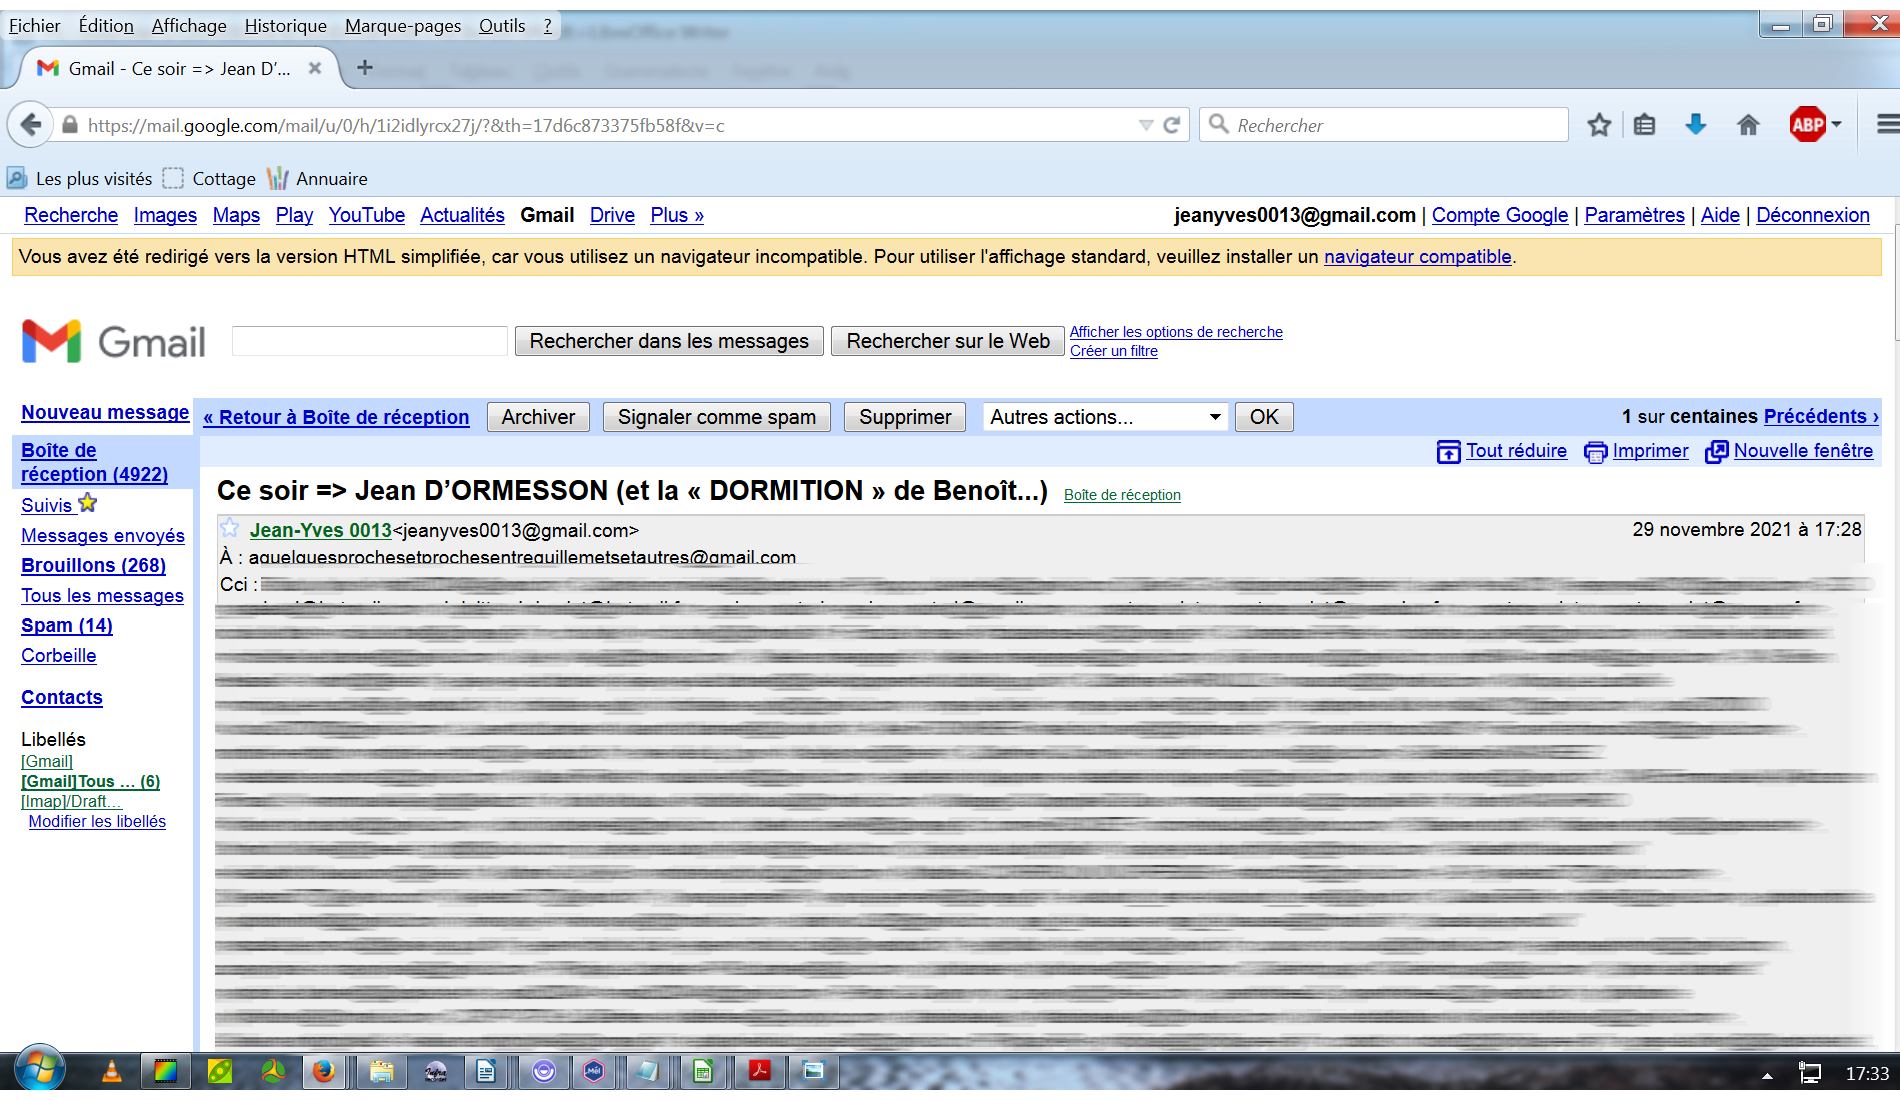
Task: Open the Les plus visités bookmark
Action: coord(80,179)
